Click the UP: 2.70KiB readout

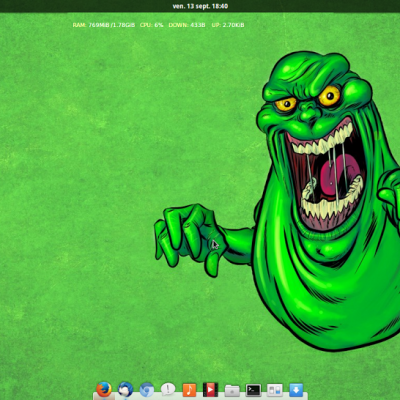(228, 25)
